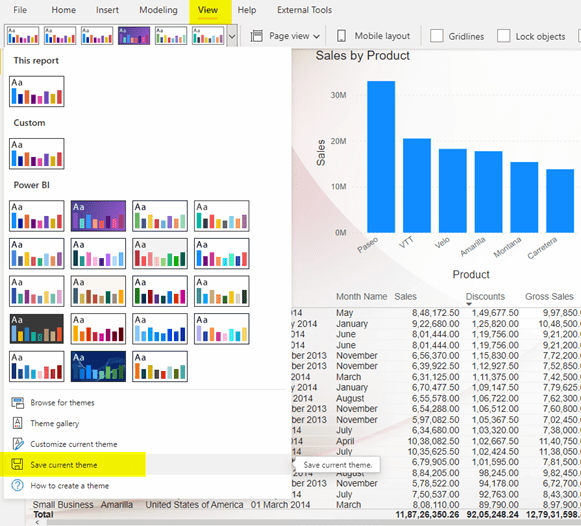The width and height of the screenshot is (581, 526).
Task: Sort by the Gross Sales column header
Action: [x=549, y=296]
